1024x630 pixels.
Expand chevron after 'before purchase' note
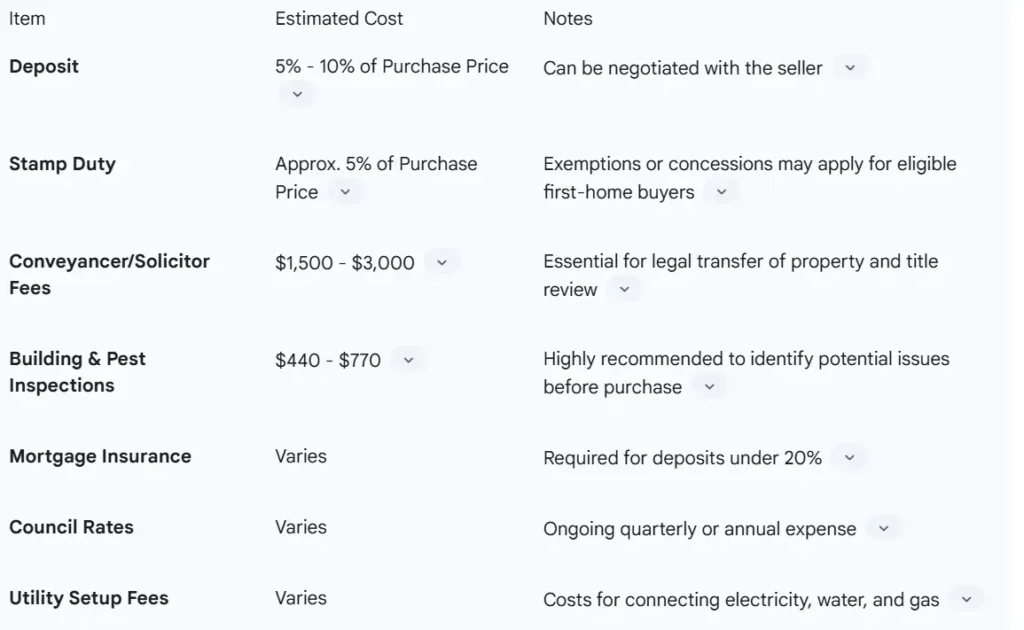pos(709,387)
